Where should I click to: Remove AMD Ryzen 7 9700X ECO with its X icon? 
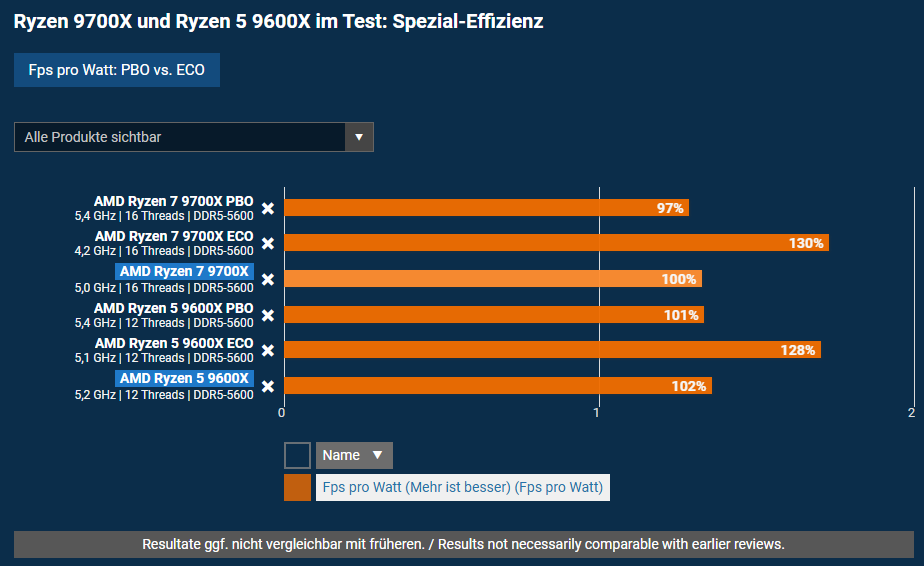268,243
